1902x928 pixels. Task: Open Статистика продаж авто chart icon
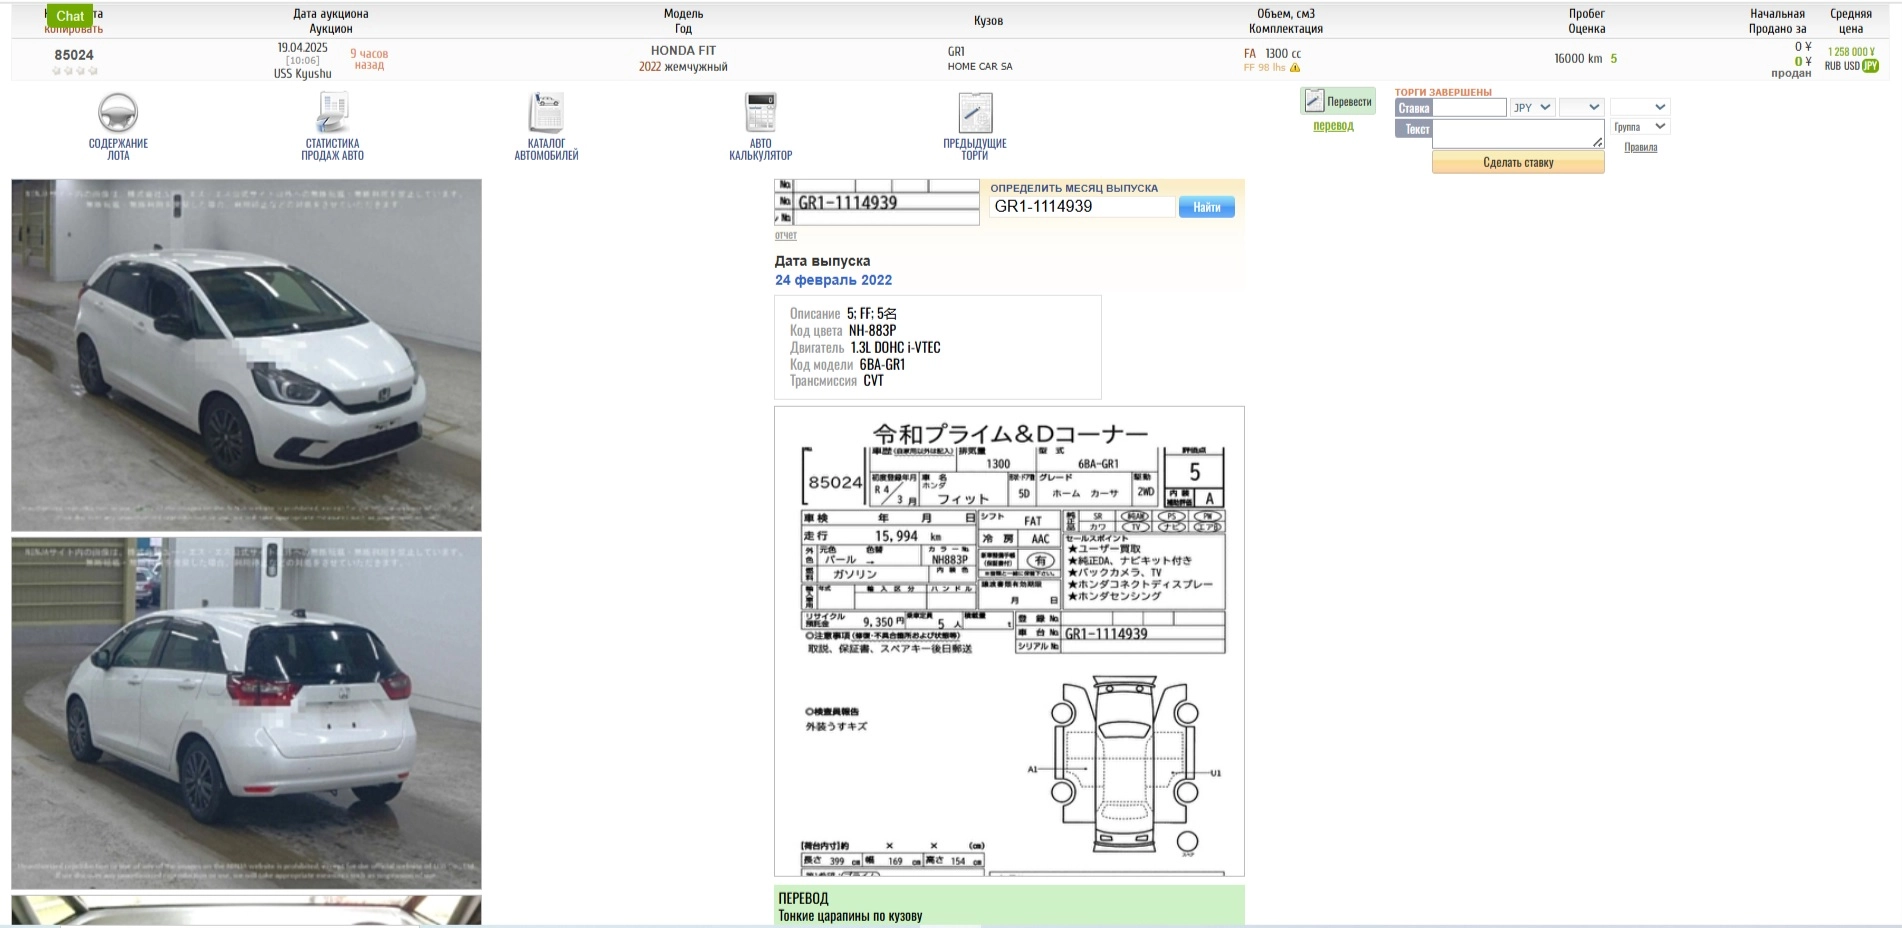[332, 112]
